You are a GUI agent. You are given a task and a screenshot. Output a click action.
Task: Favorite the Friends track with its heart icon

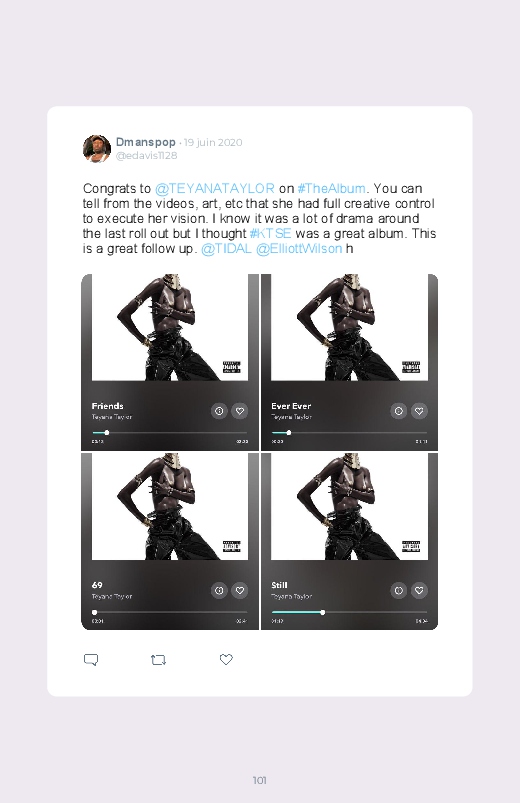pyautogui.click(x=240, y=411)
